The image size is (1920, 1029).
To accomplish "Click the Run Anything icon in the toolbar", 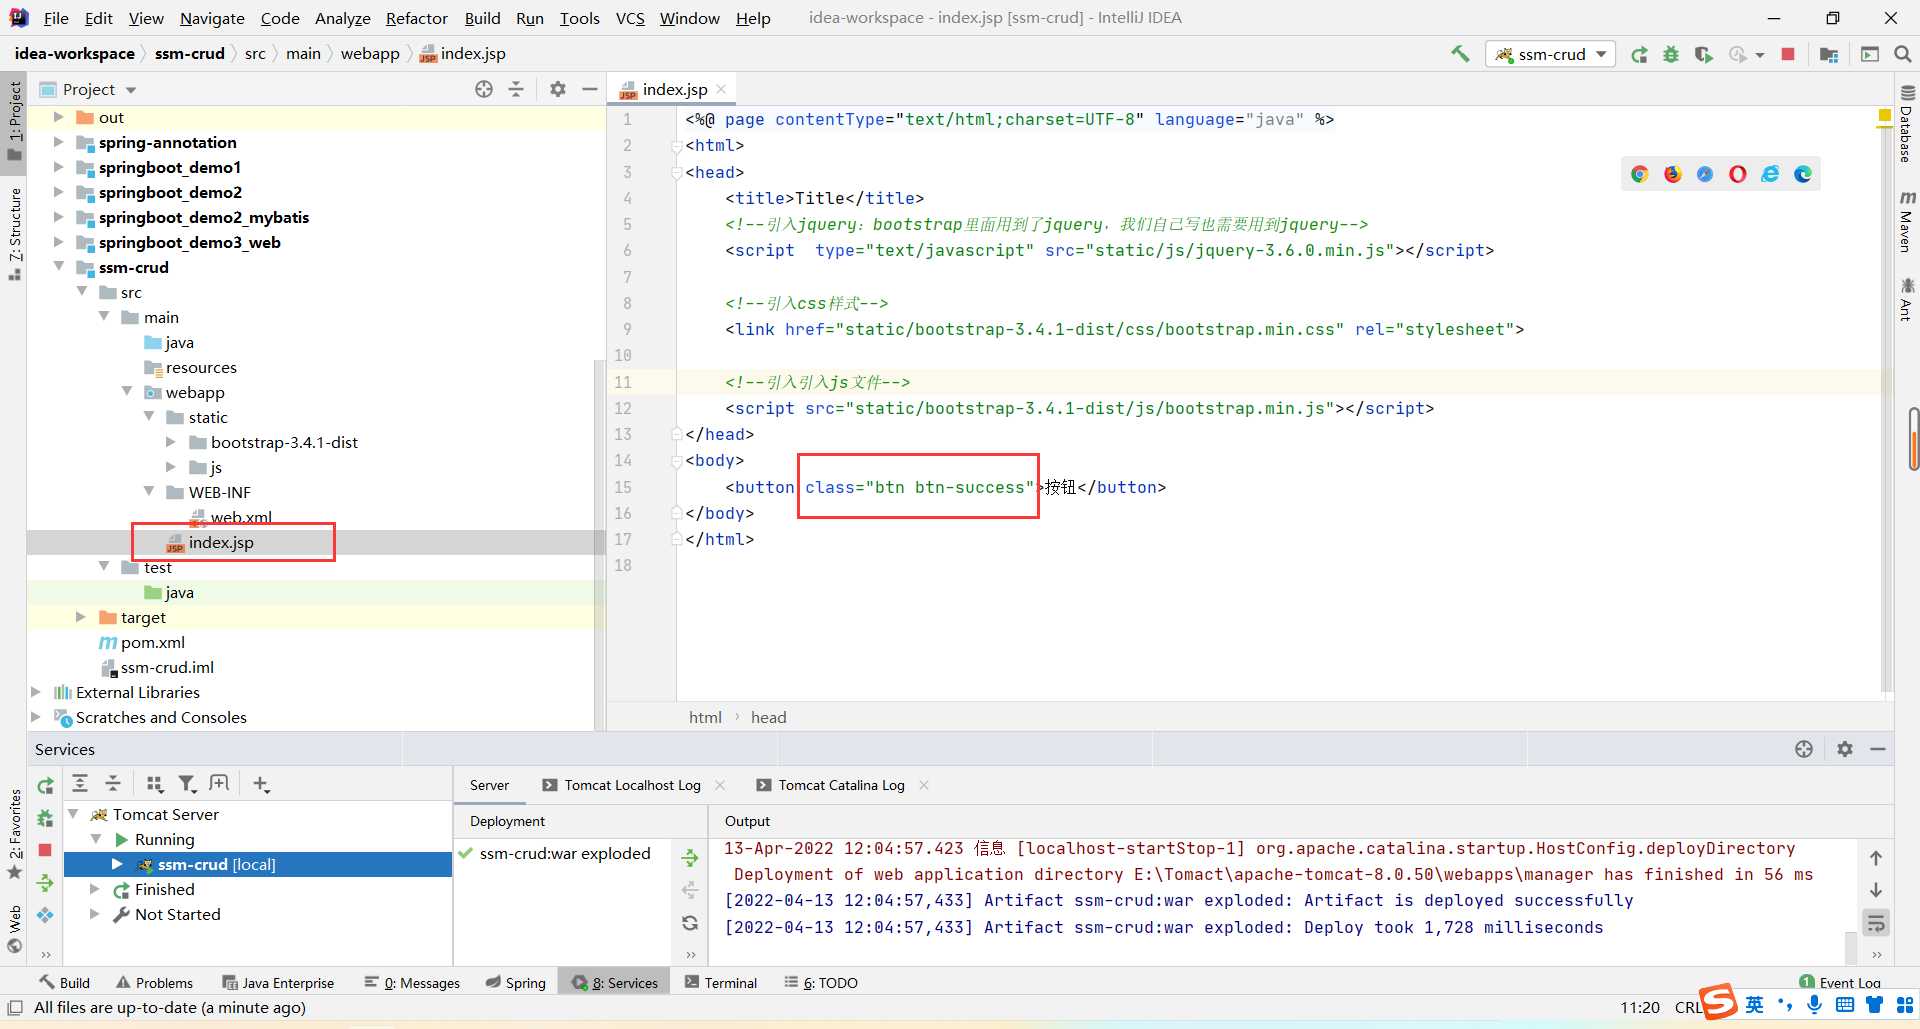I will (x=1870, y=54).
